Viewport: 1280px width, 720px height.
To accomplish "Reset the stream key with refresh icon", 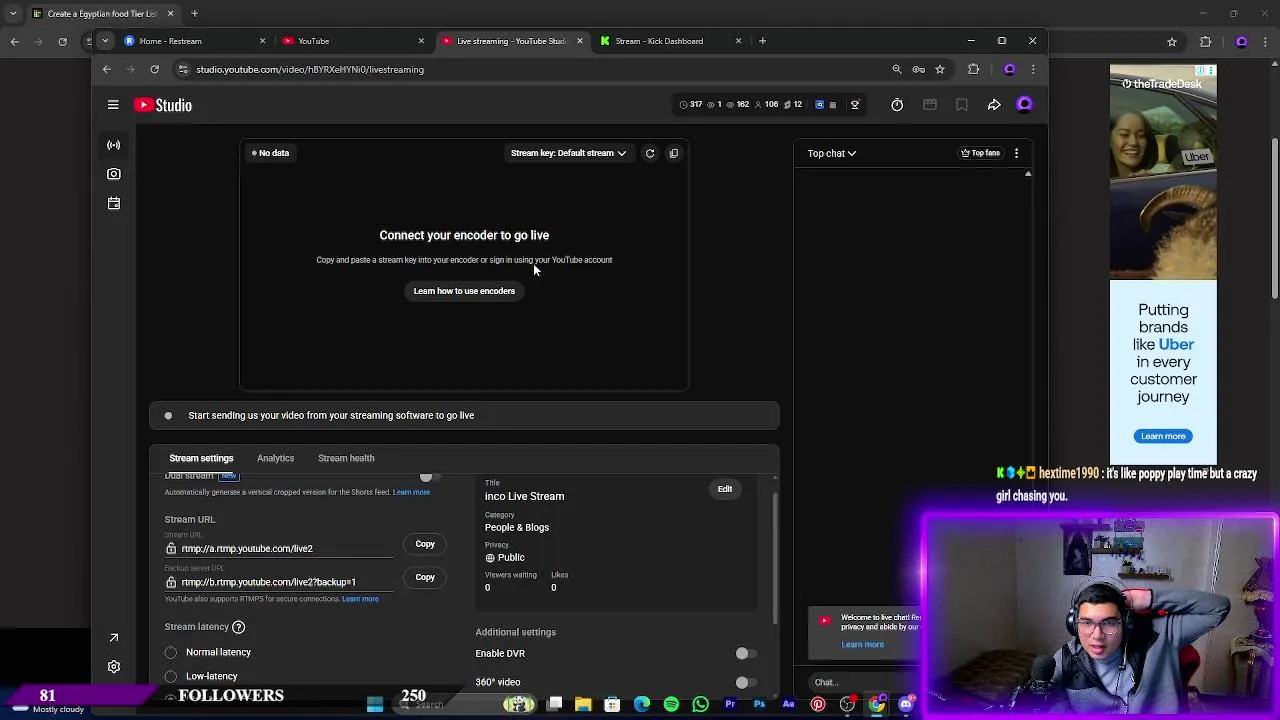I will click(650, 153).
